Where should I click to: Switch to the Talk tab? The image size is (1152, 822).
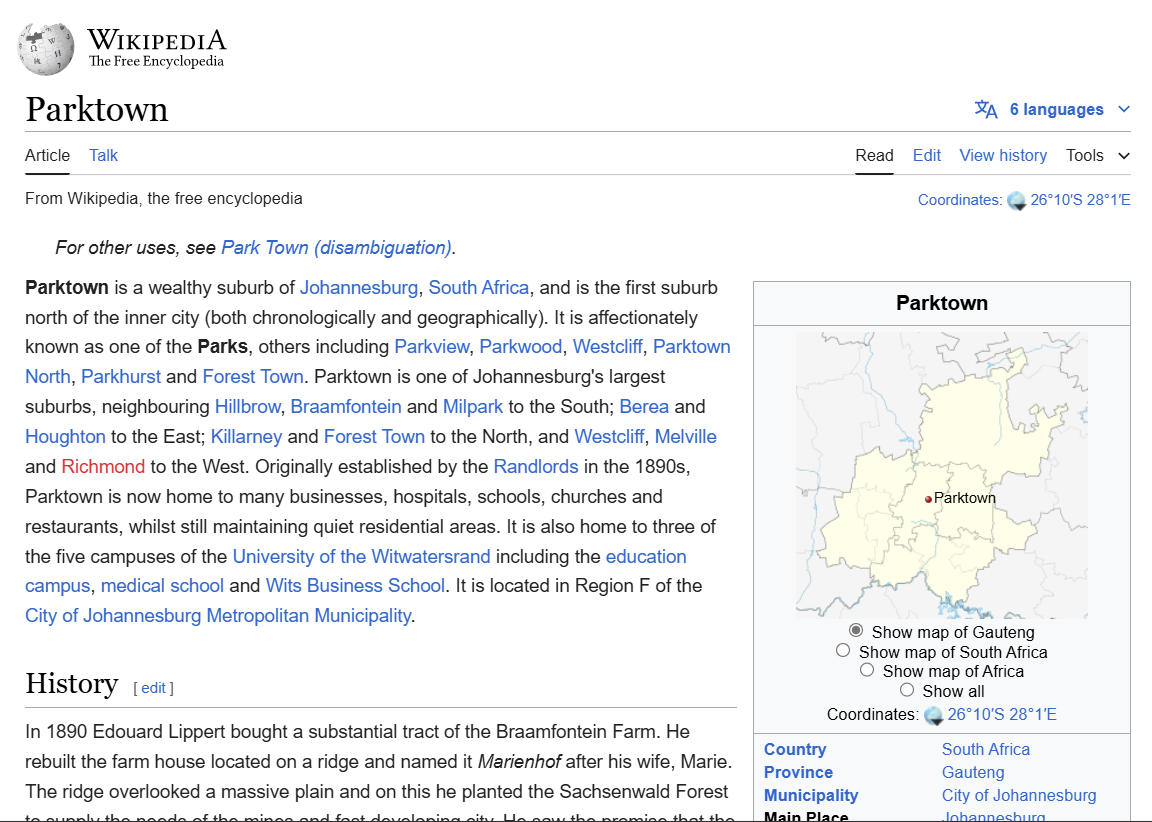(x=103, y=155)
